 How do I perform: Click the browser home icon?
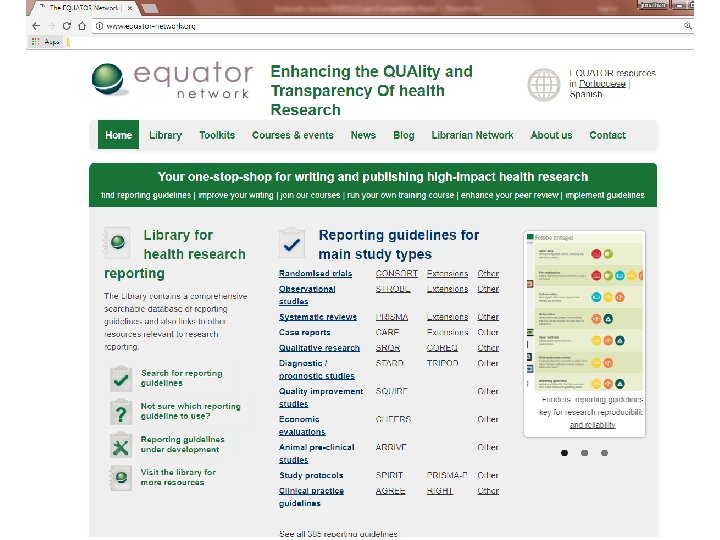click(x=82, y=26)
